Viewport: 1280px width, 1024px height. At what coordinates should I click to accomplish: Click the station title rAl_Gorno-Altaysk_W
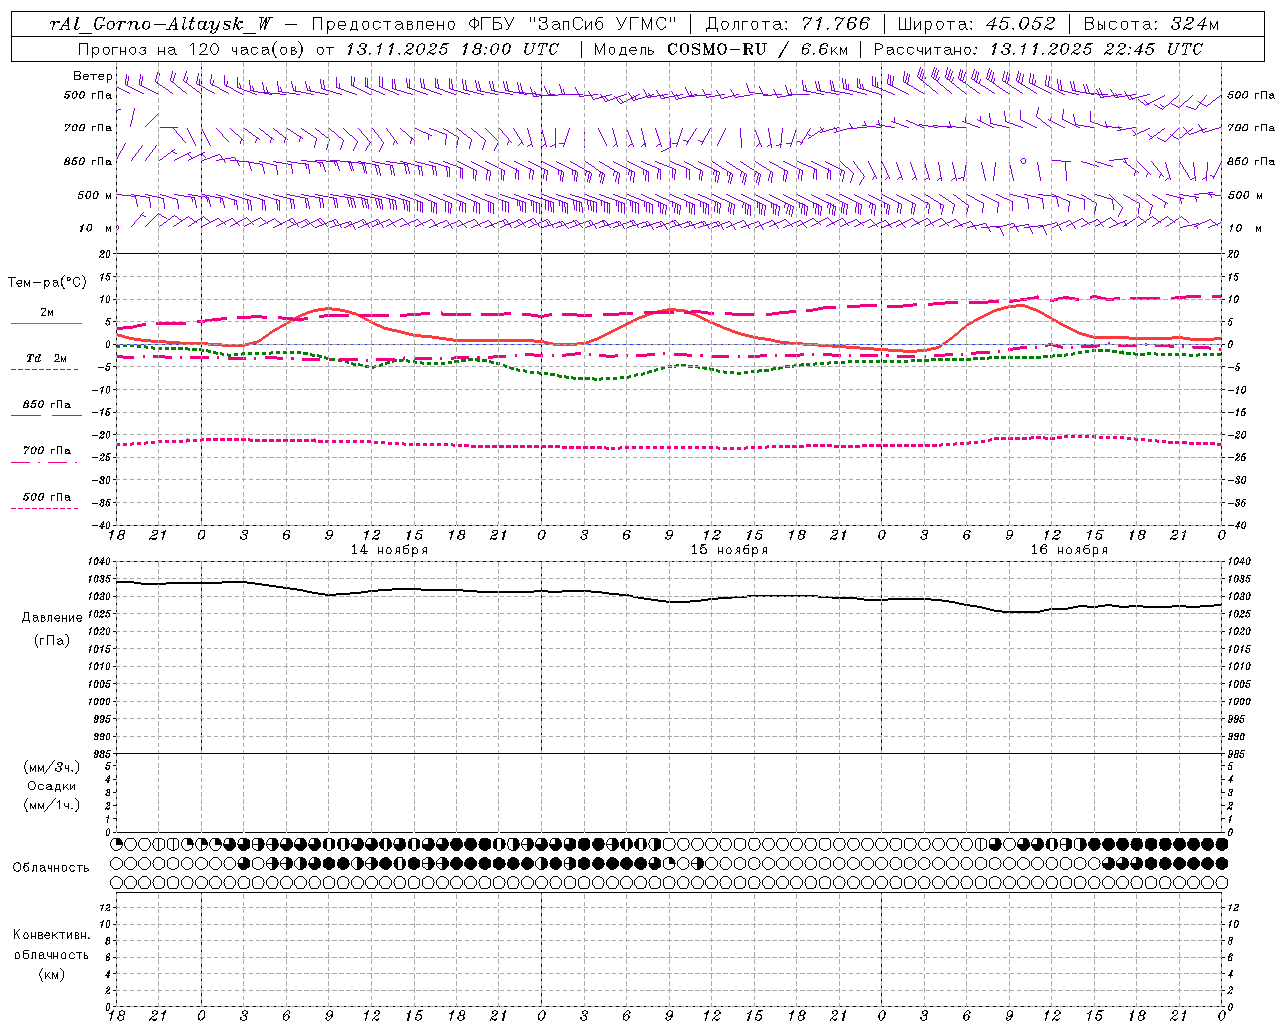point(160,24)
